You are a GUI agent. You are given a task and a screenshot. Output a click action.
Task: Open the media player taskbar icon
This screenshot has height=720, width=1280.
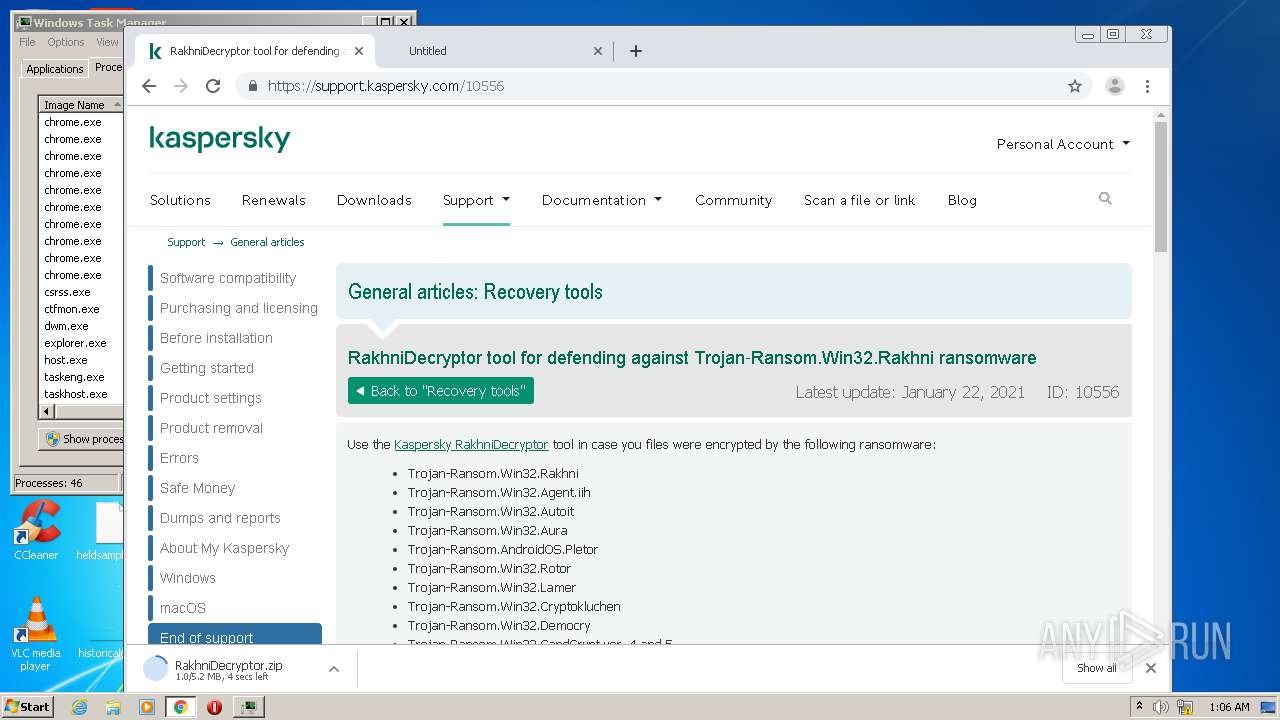(147, 707)
